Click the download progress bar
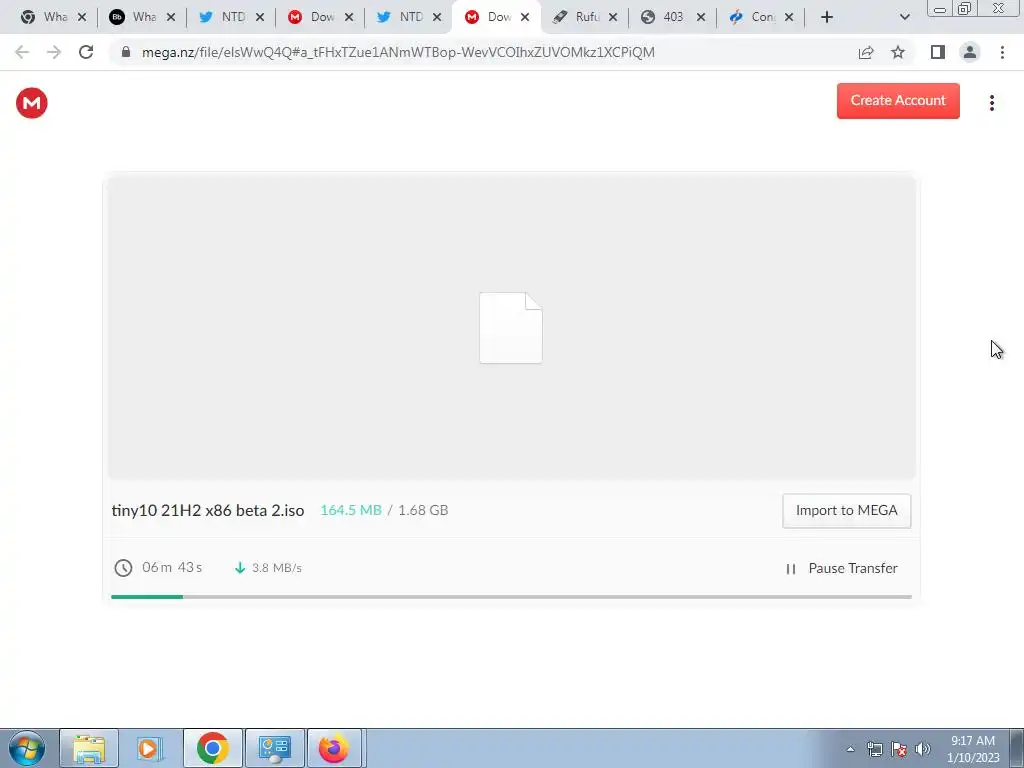Image resolution: width=1024 pixels, height=768 pixels. point(511,597)
